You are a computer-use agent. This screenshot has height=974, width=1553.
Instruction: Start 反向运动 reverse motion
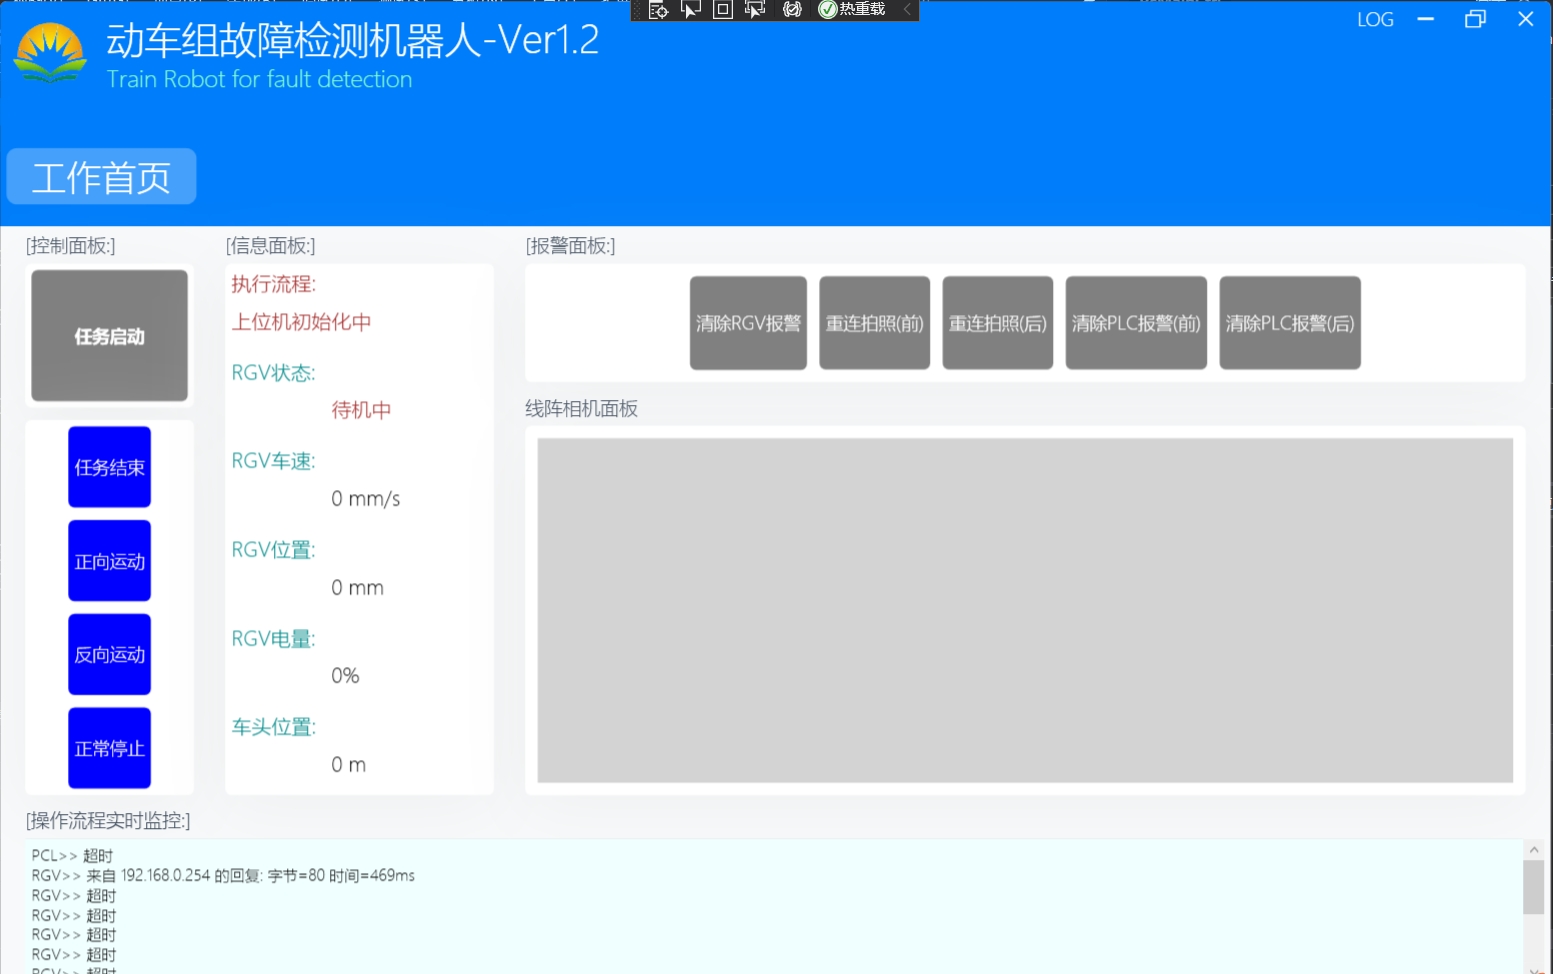pyautogui.click(x=110, y=654)
